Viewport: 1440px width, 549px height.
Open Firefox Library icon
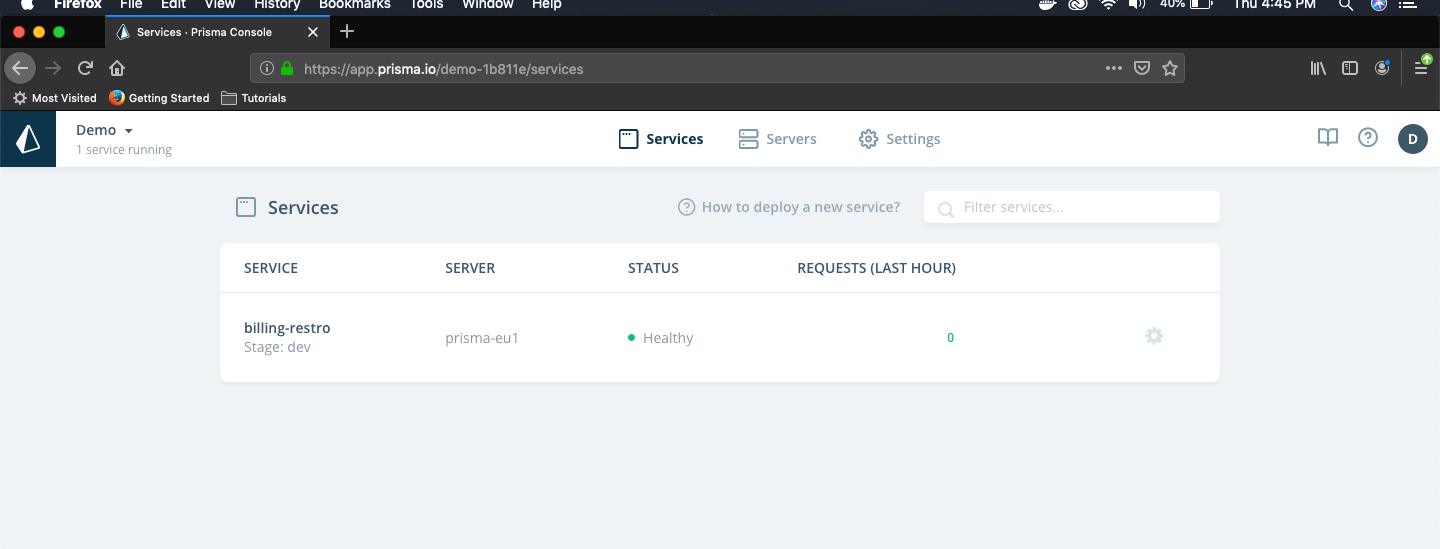(x=1318, y=68)
